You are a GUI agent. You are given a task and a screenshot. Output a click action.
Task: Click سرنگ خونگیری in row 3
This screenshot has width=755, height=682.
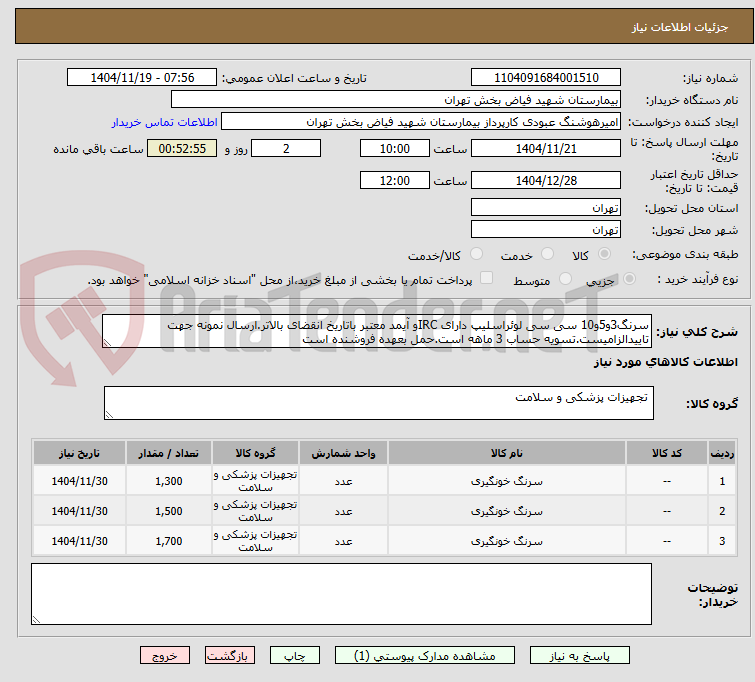(x=507, y=541)
